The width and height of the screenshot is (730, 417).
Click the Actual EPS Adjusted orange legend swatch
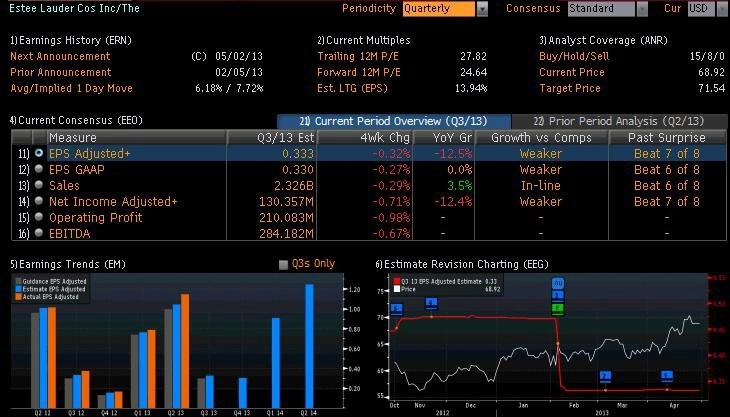tap(19, 296)
